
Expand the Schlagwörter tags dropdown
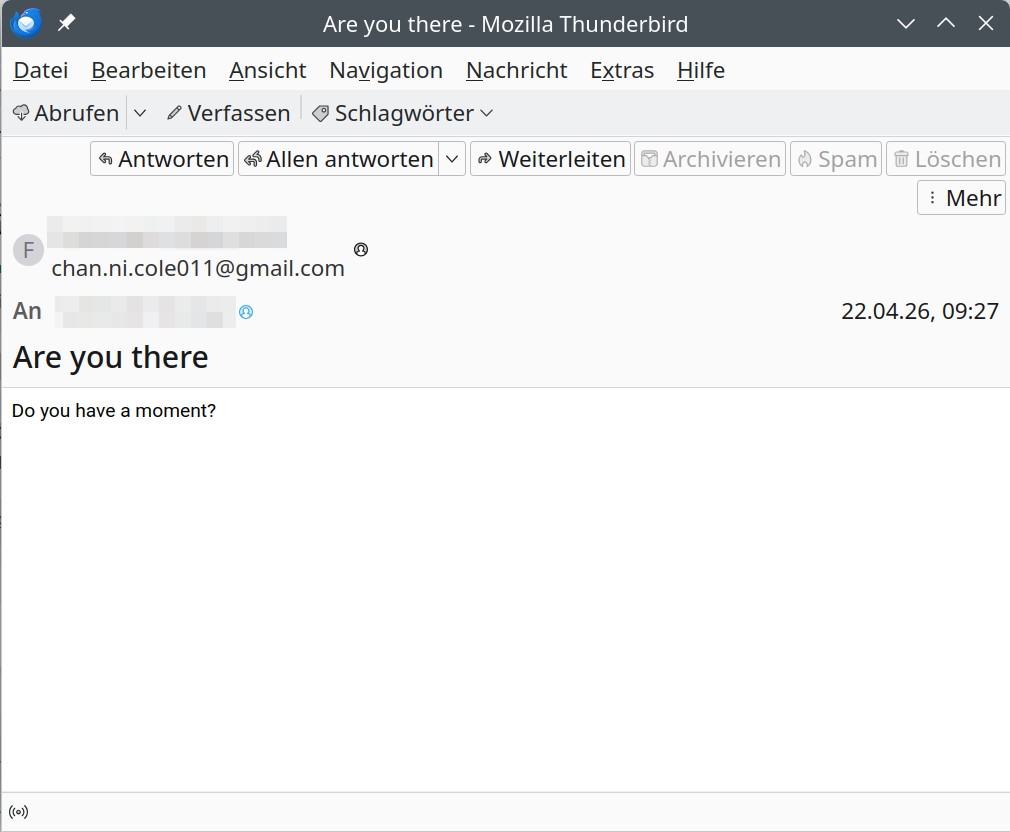click(403, 113)
